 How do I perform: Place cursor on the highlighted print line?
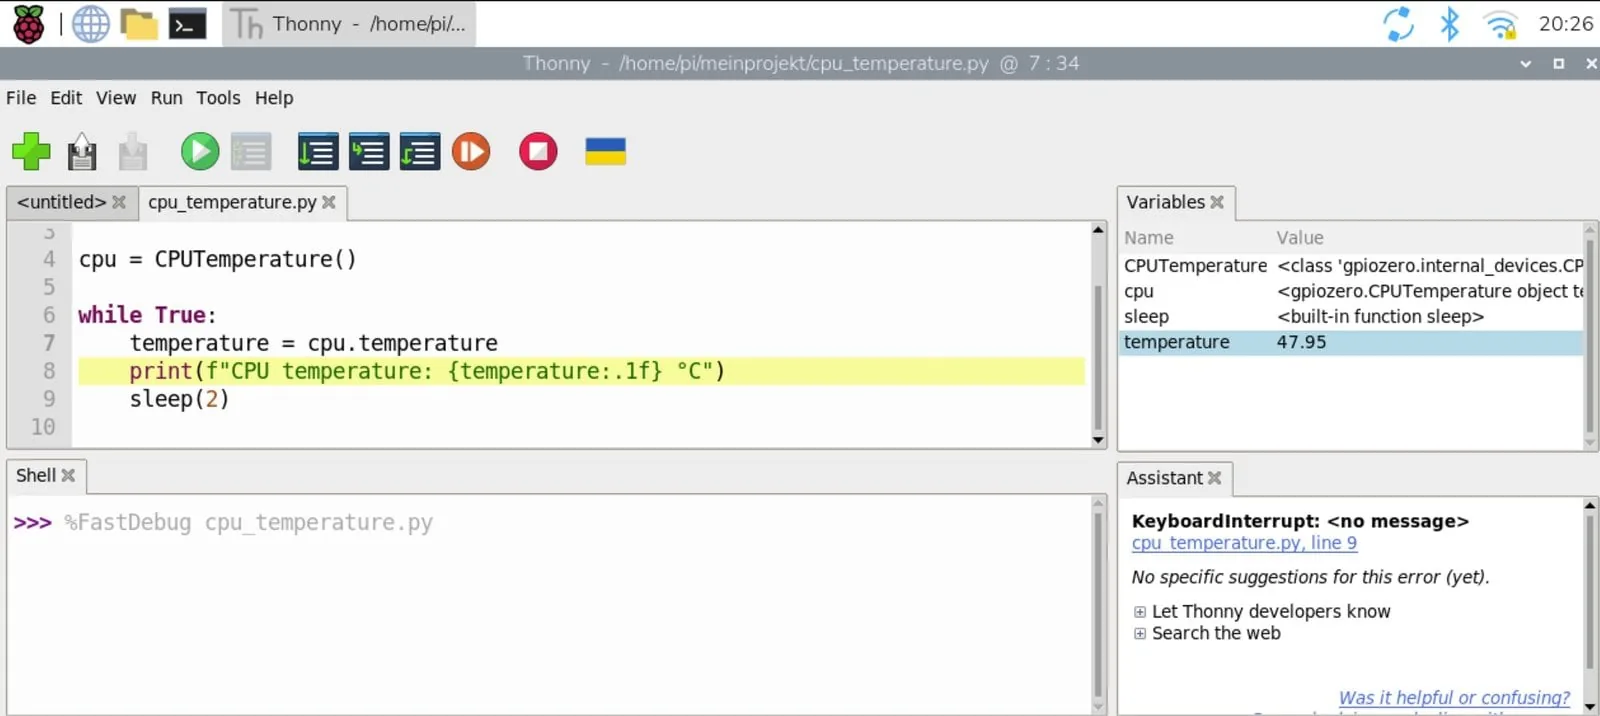click(582, 371)
